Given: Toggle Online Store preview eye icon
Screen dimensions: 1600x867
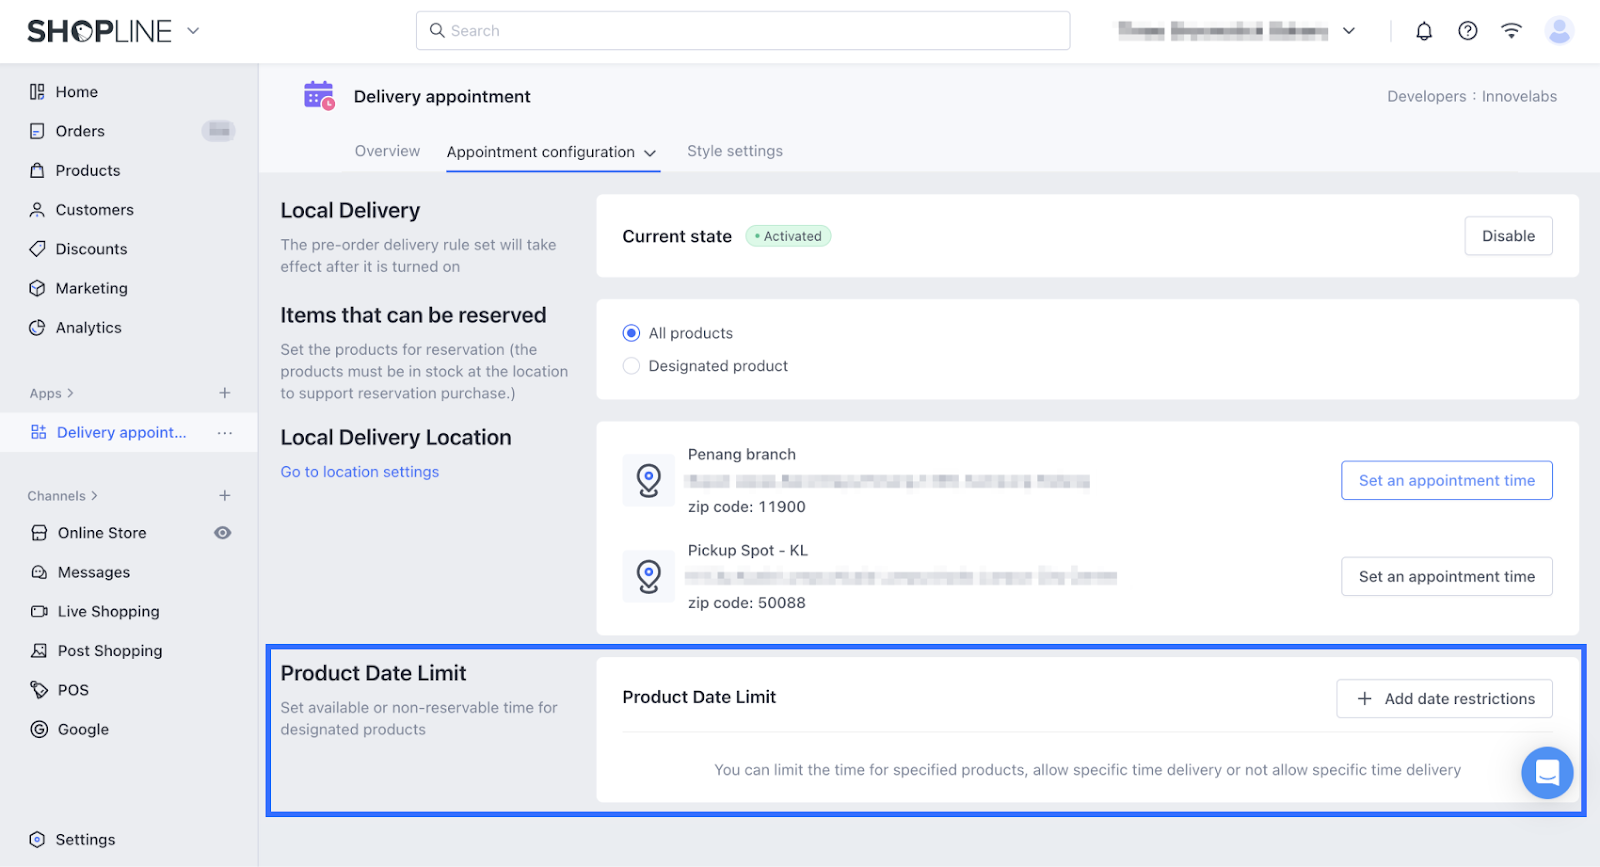Looking at the screenshot, I should pos(223,533).
